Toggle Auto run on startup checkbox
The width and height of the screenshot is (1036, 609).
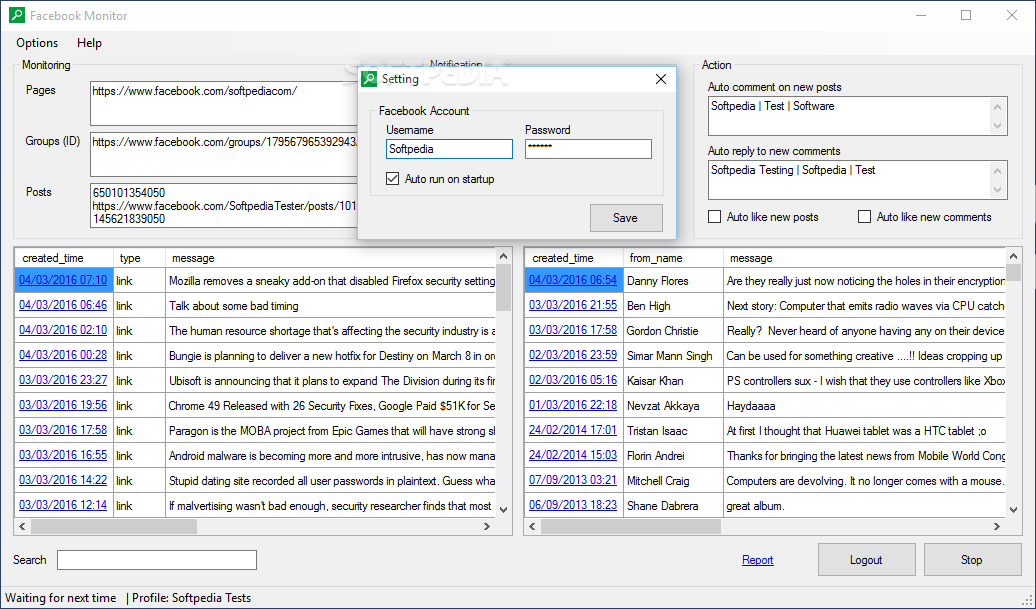tap(392, 178)
